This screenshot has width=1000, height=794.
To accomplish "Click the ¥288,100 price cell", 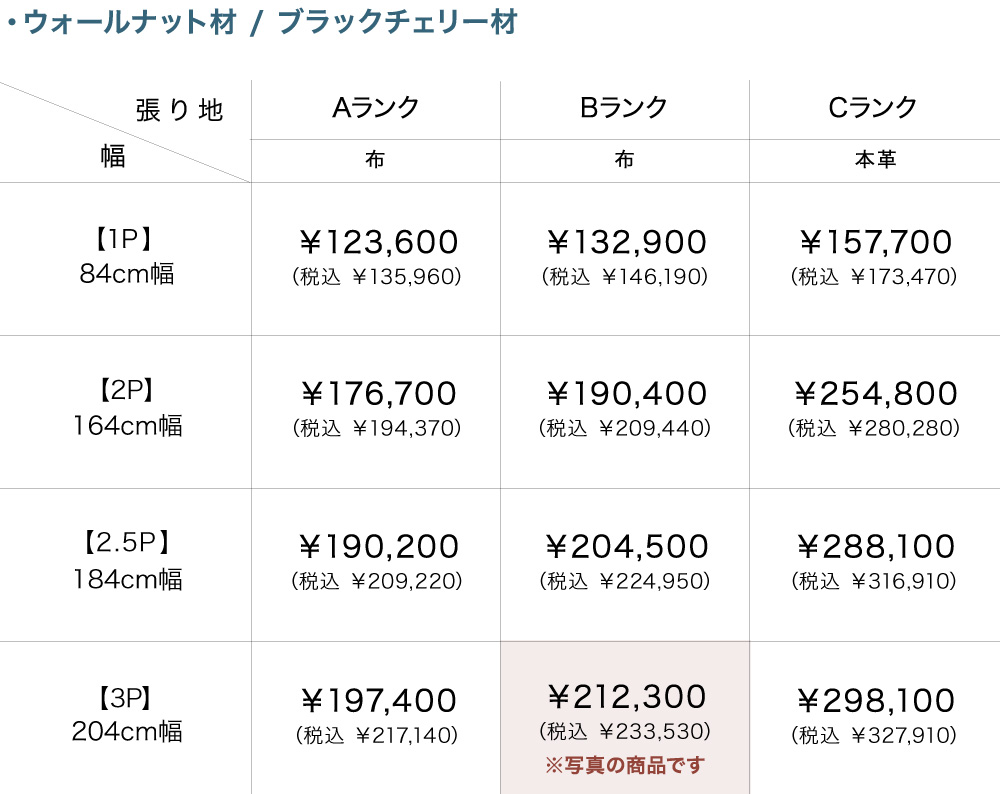I will 875,562.
